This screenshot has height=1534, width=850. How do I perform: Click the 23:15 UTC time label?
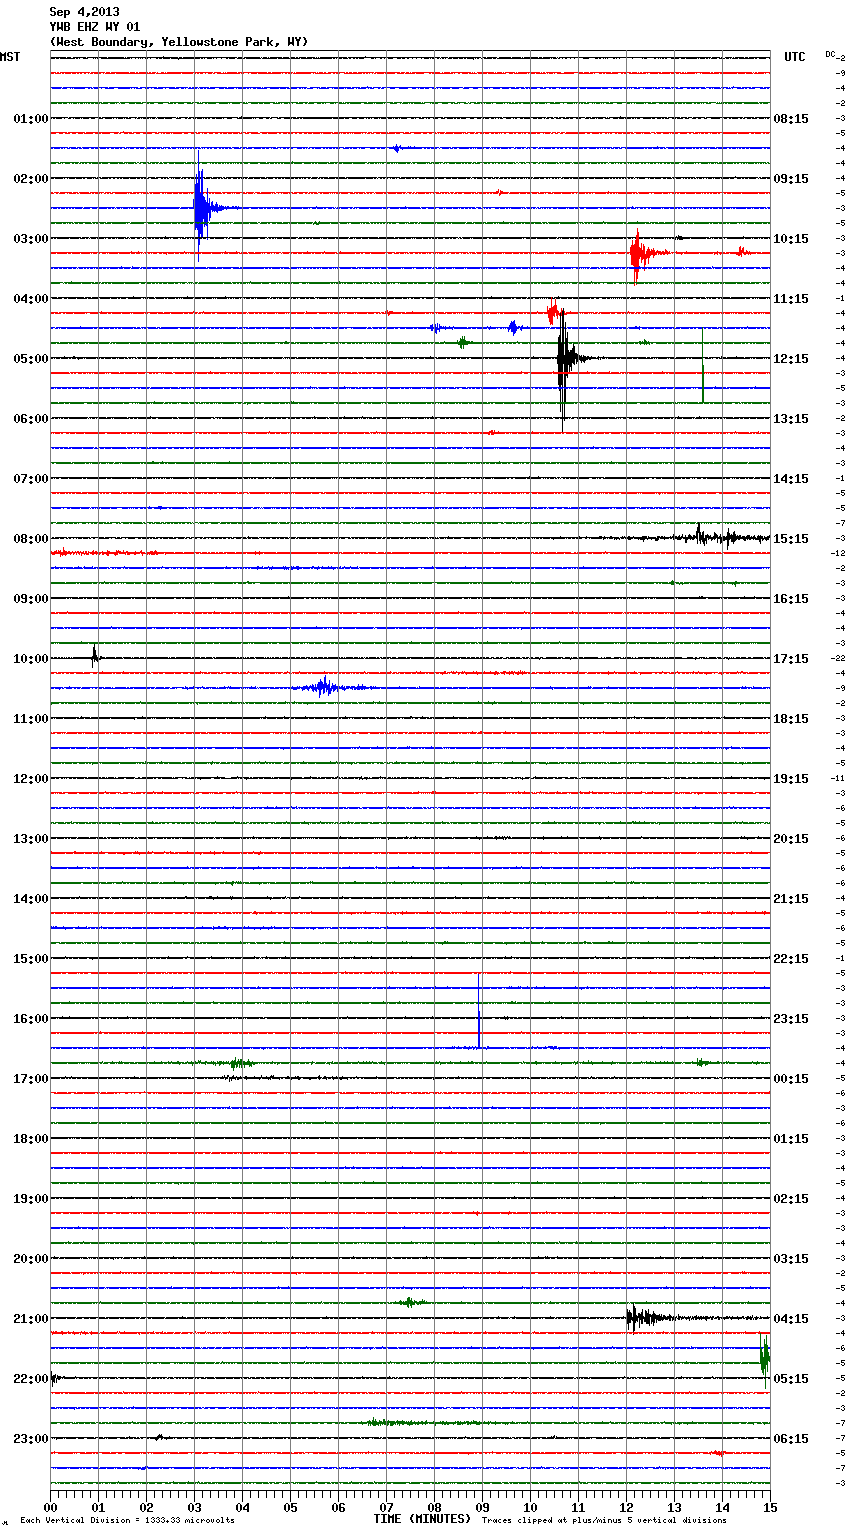[x=791, y=1018]
